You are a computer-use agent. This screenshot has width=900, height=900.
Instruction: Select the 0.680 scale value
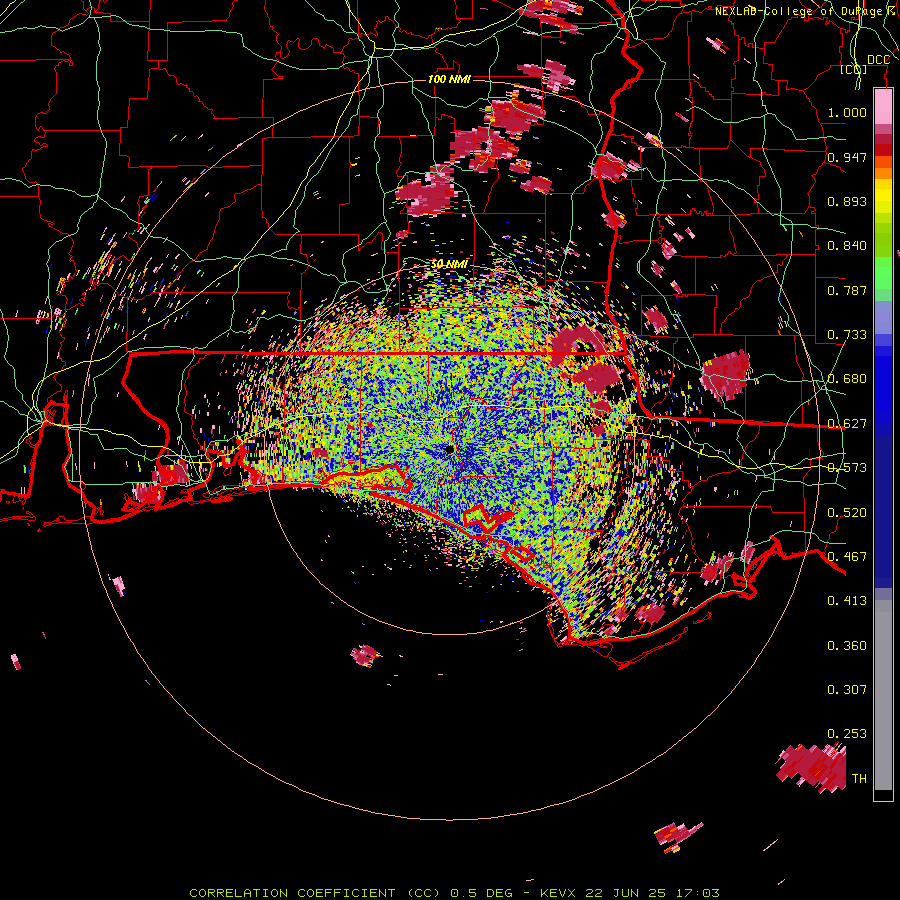pos(847,379)
